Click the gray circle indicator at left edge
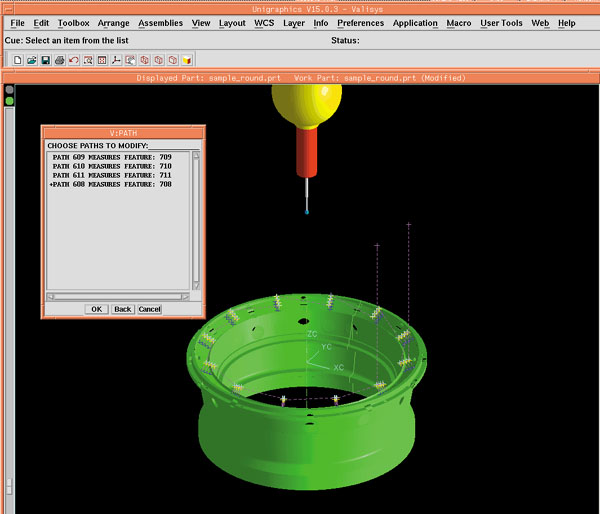Image resolution: width=600 pixels, height=514 pixels. (10, 90)
